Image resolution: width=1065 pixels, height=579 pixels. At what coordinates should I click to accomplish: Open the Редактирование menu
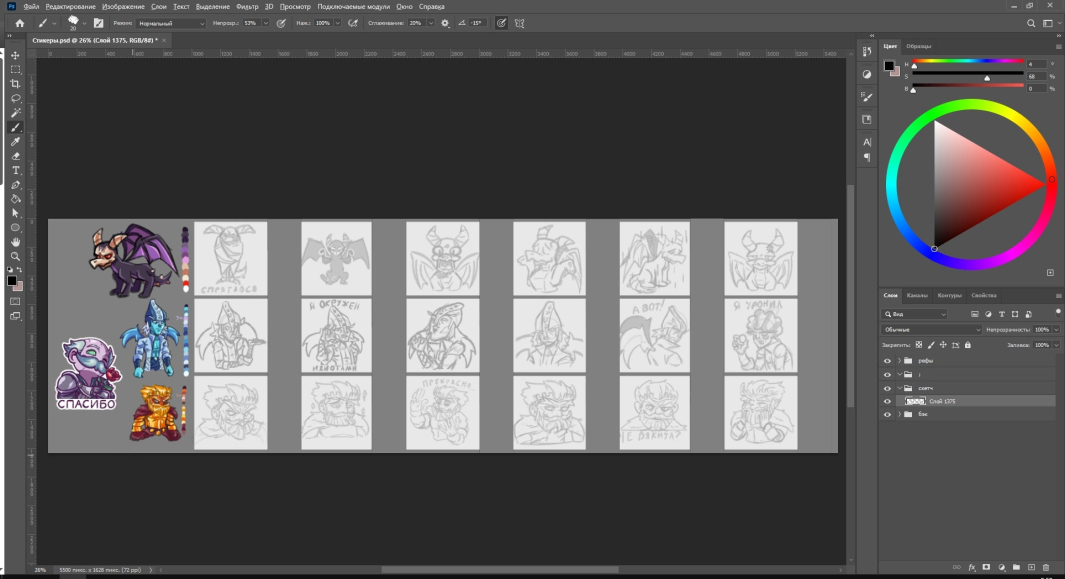pos(71,6)
